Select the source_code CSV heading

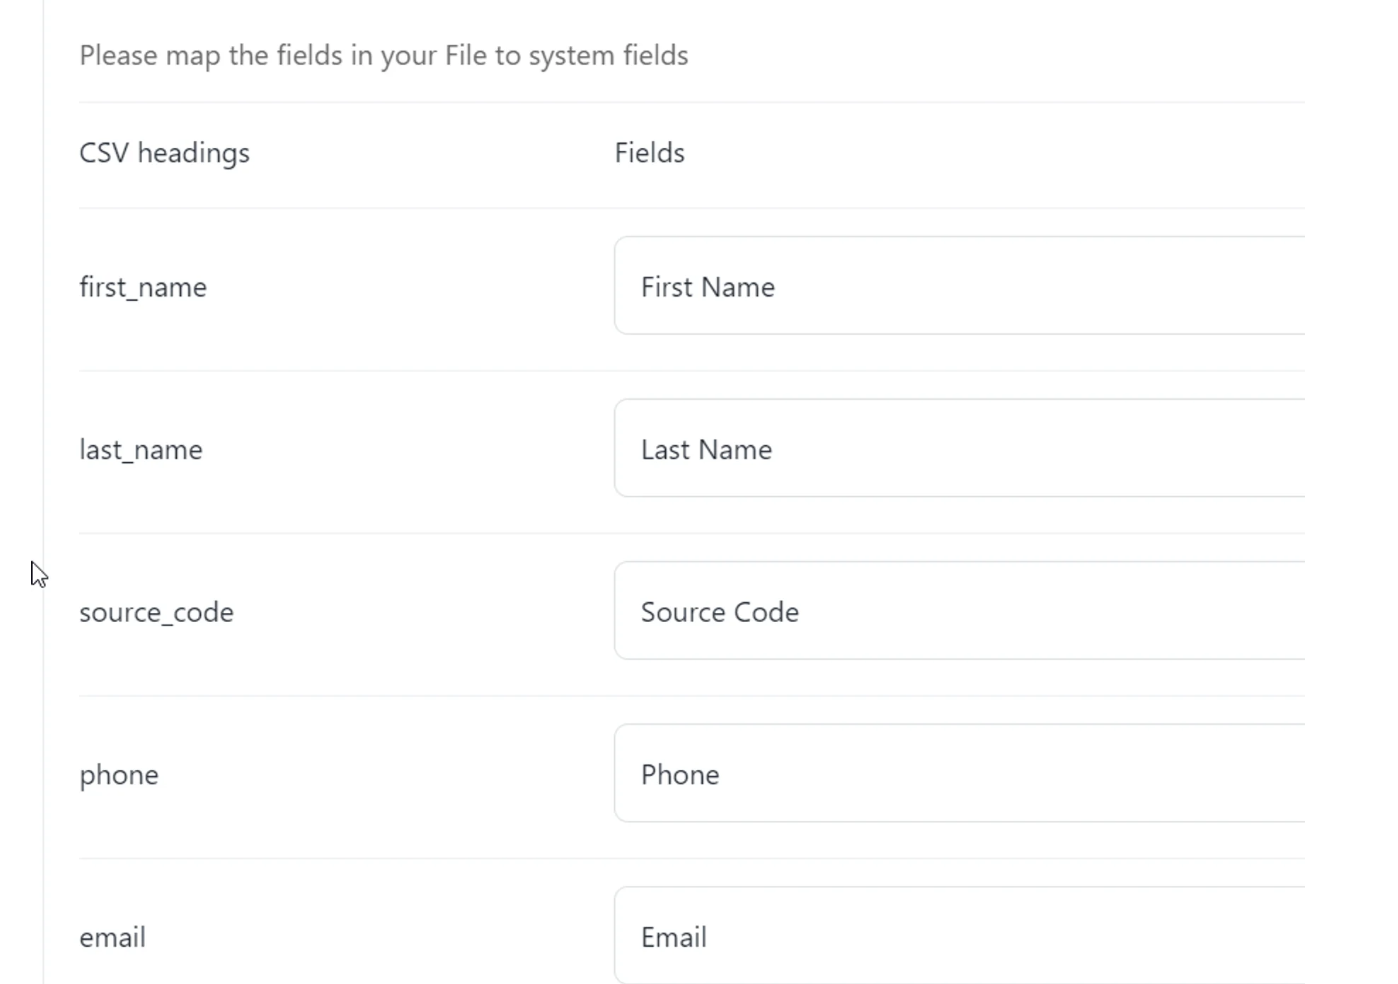click(156, 611)
